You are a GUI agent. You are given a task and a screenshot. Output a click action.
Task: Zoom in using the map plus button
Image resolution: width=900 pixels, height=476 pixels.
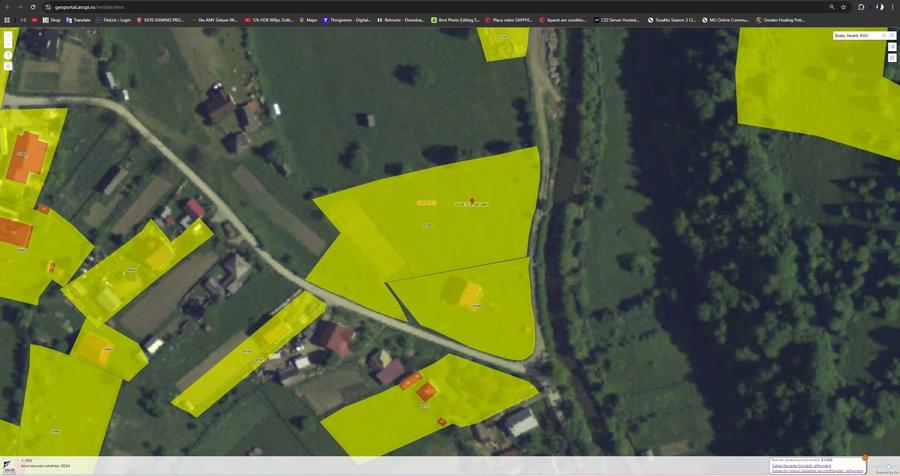[8, 36]
